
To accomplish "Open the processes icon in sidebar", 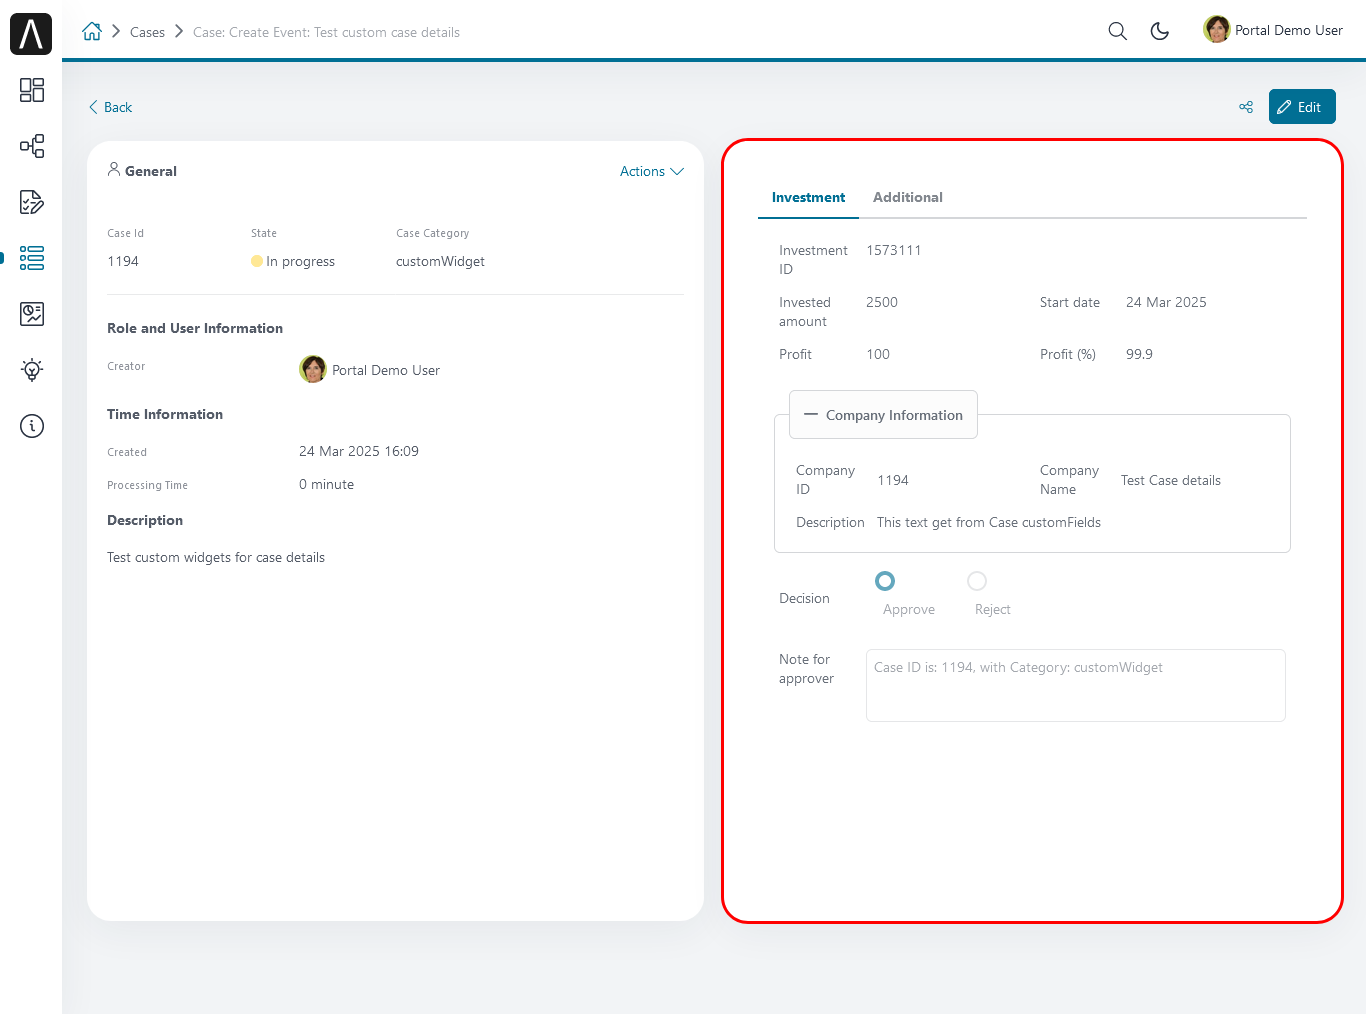I will (x=32, y=146).
